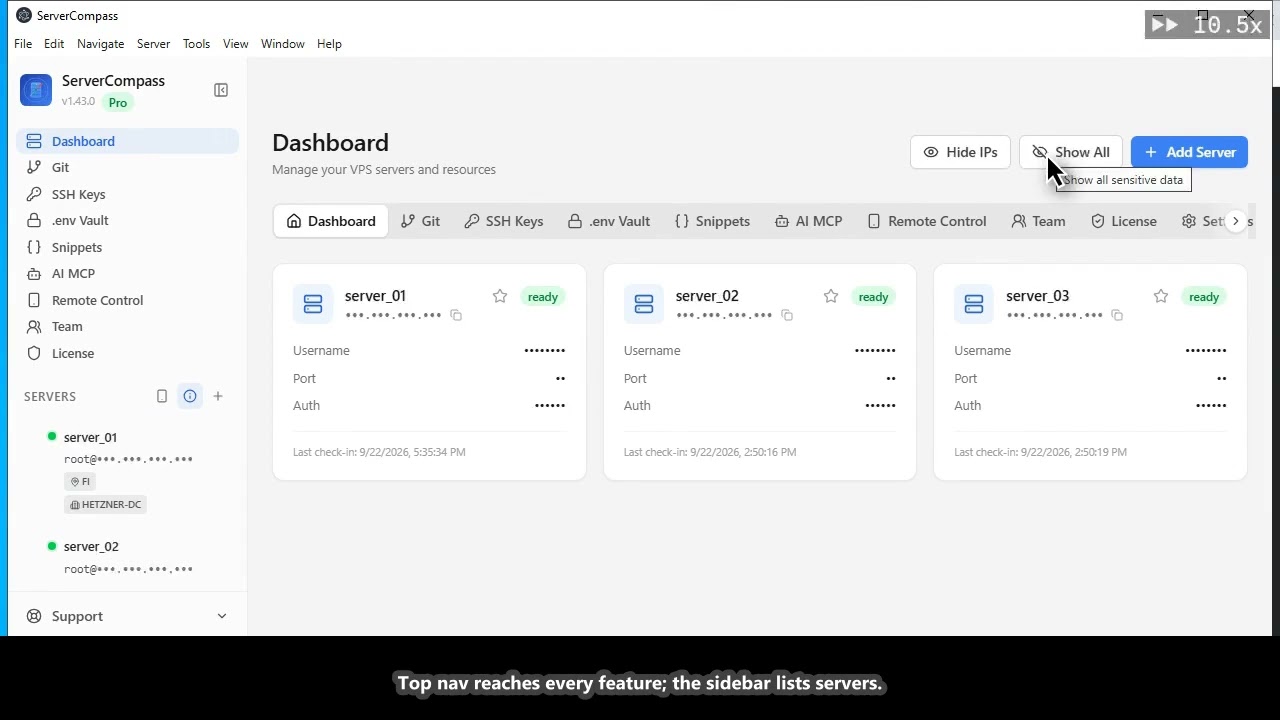Click the clipboard icon in SERVERS header
Screen dimensions: 1280x720
pos(162,396)
